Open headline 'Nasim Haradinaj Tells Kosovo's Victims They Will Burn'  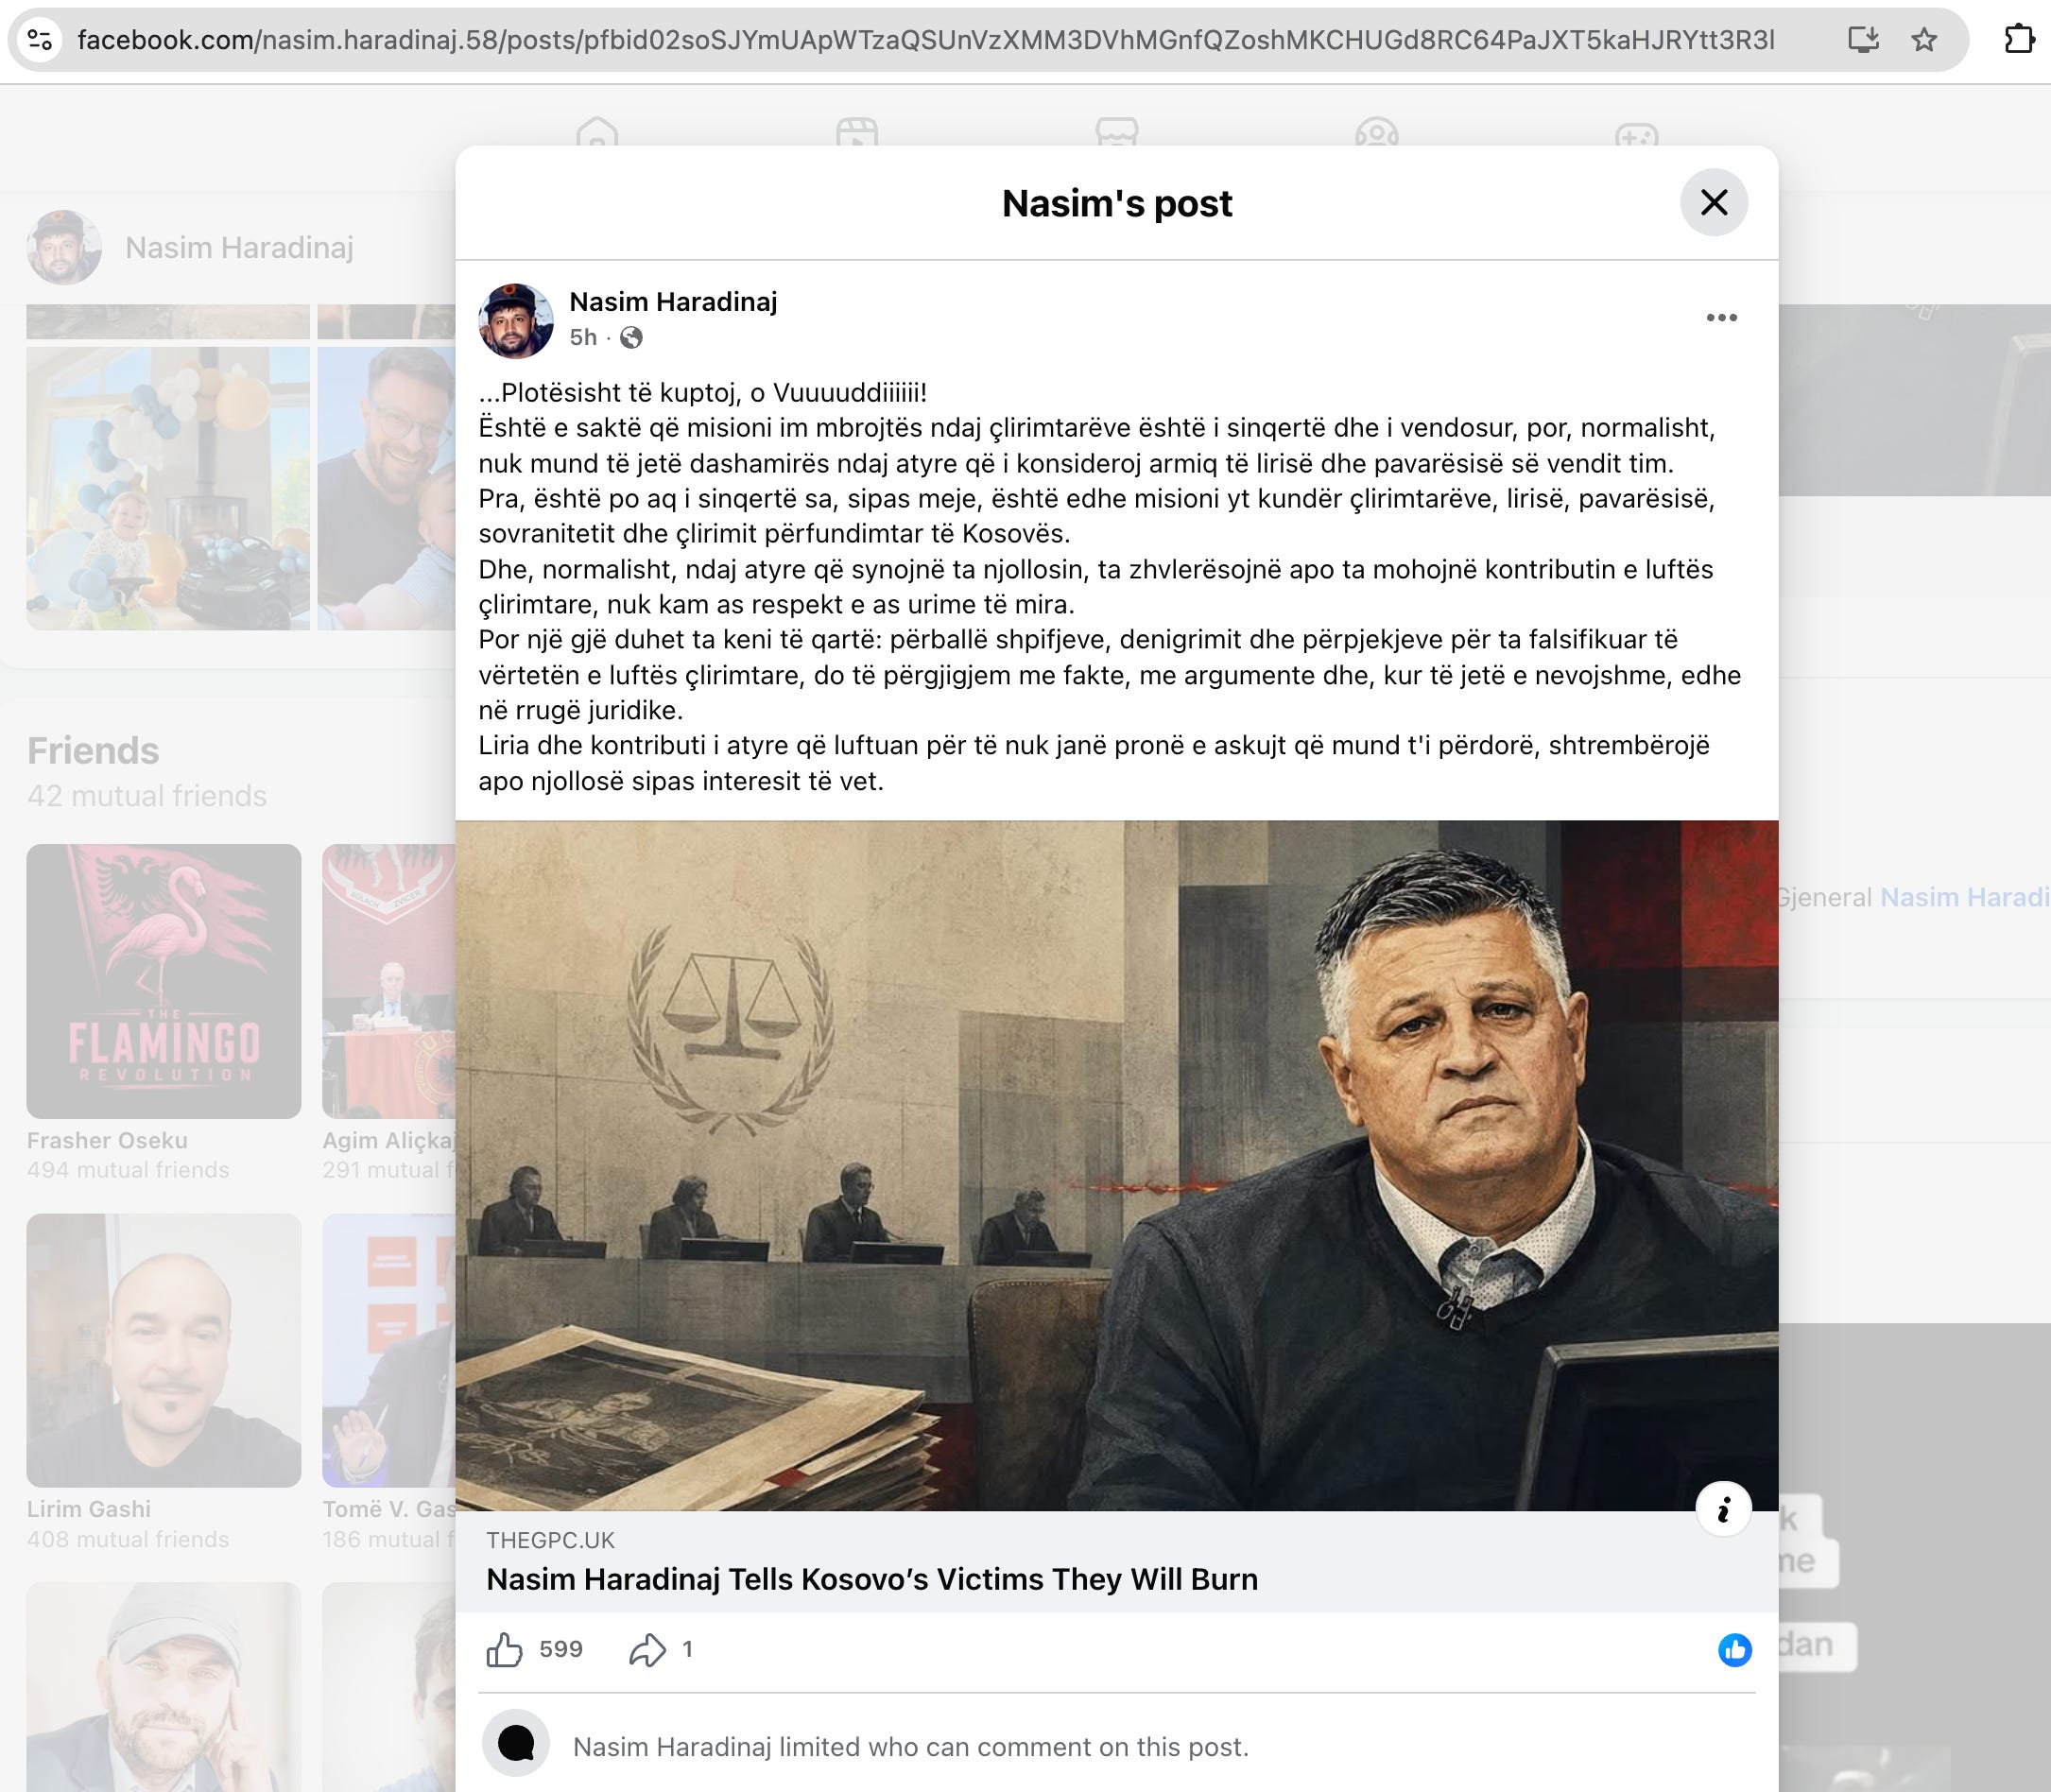[x=872, y=1580]
